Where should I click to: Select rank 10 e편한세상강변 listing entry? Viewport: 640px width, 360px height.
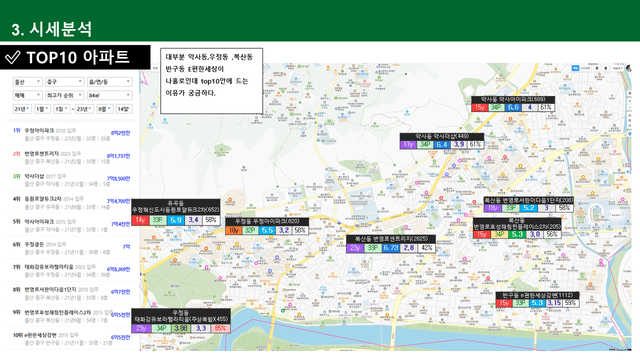pos(71,339)
